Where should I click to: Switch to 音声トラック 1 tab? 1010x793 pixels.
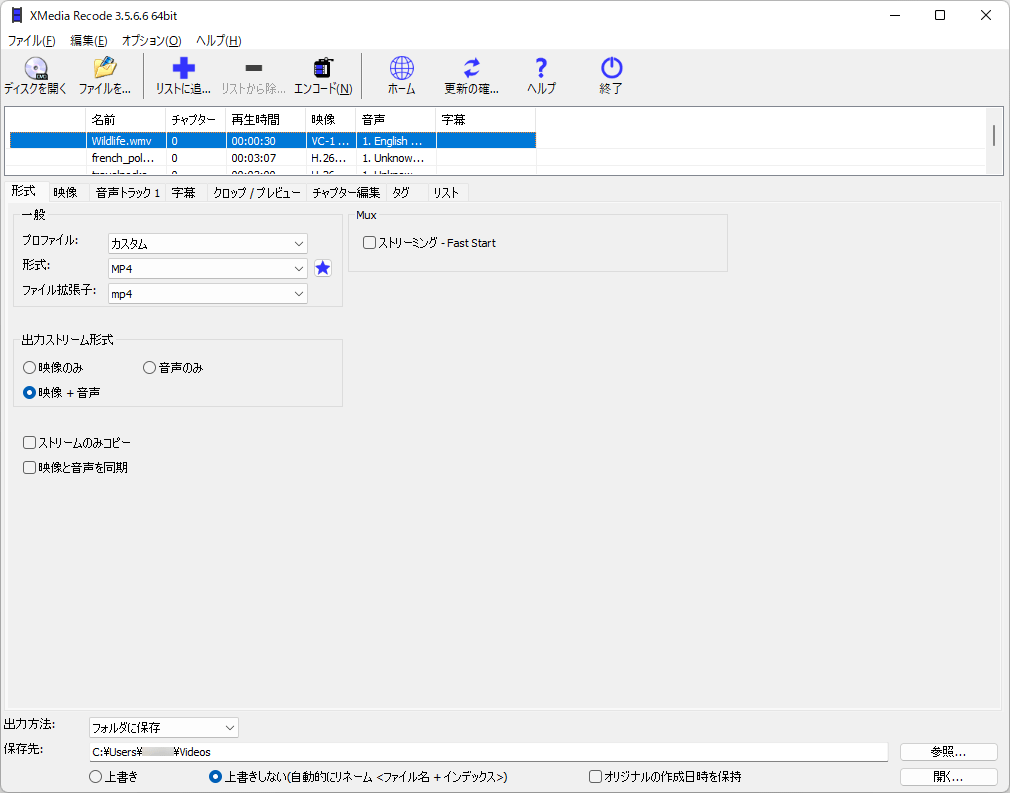click(128, 193)
